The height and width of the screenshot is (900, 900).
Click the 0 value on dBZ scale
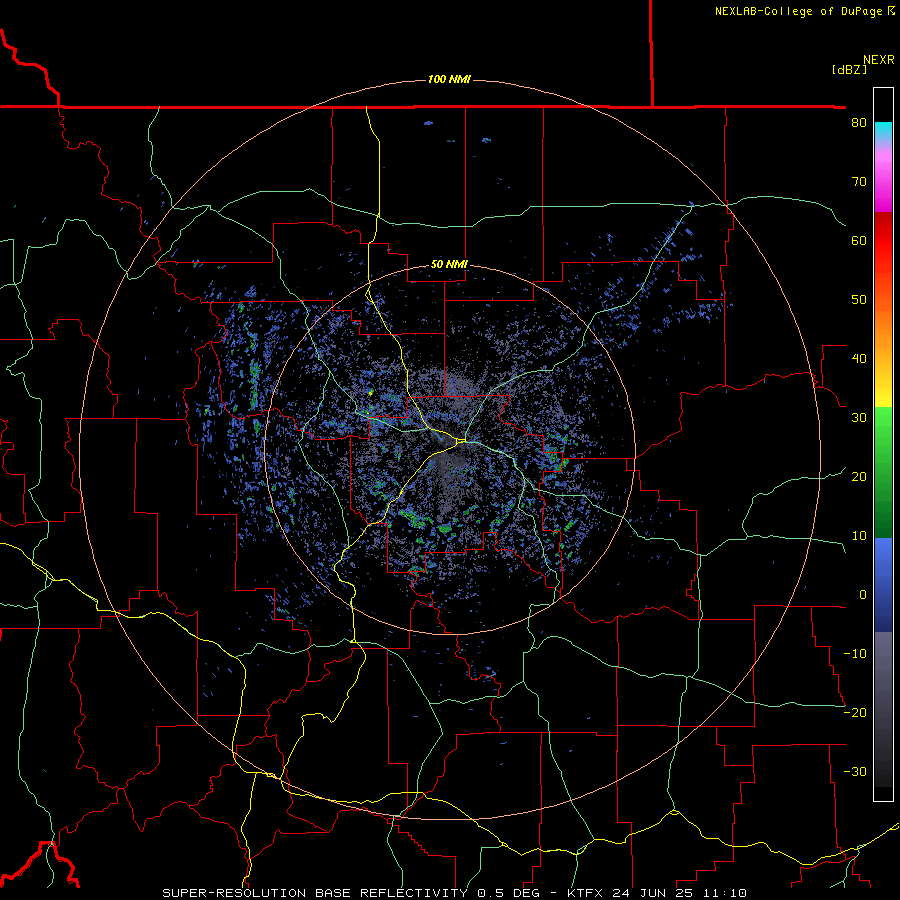click(863, 595)
